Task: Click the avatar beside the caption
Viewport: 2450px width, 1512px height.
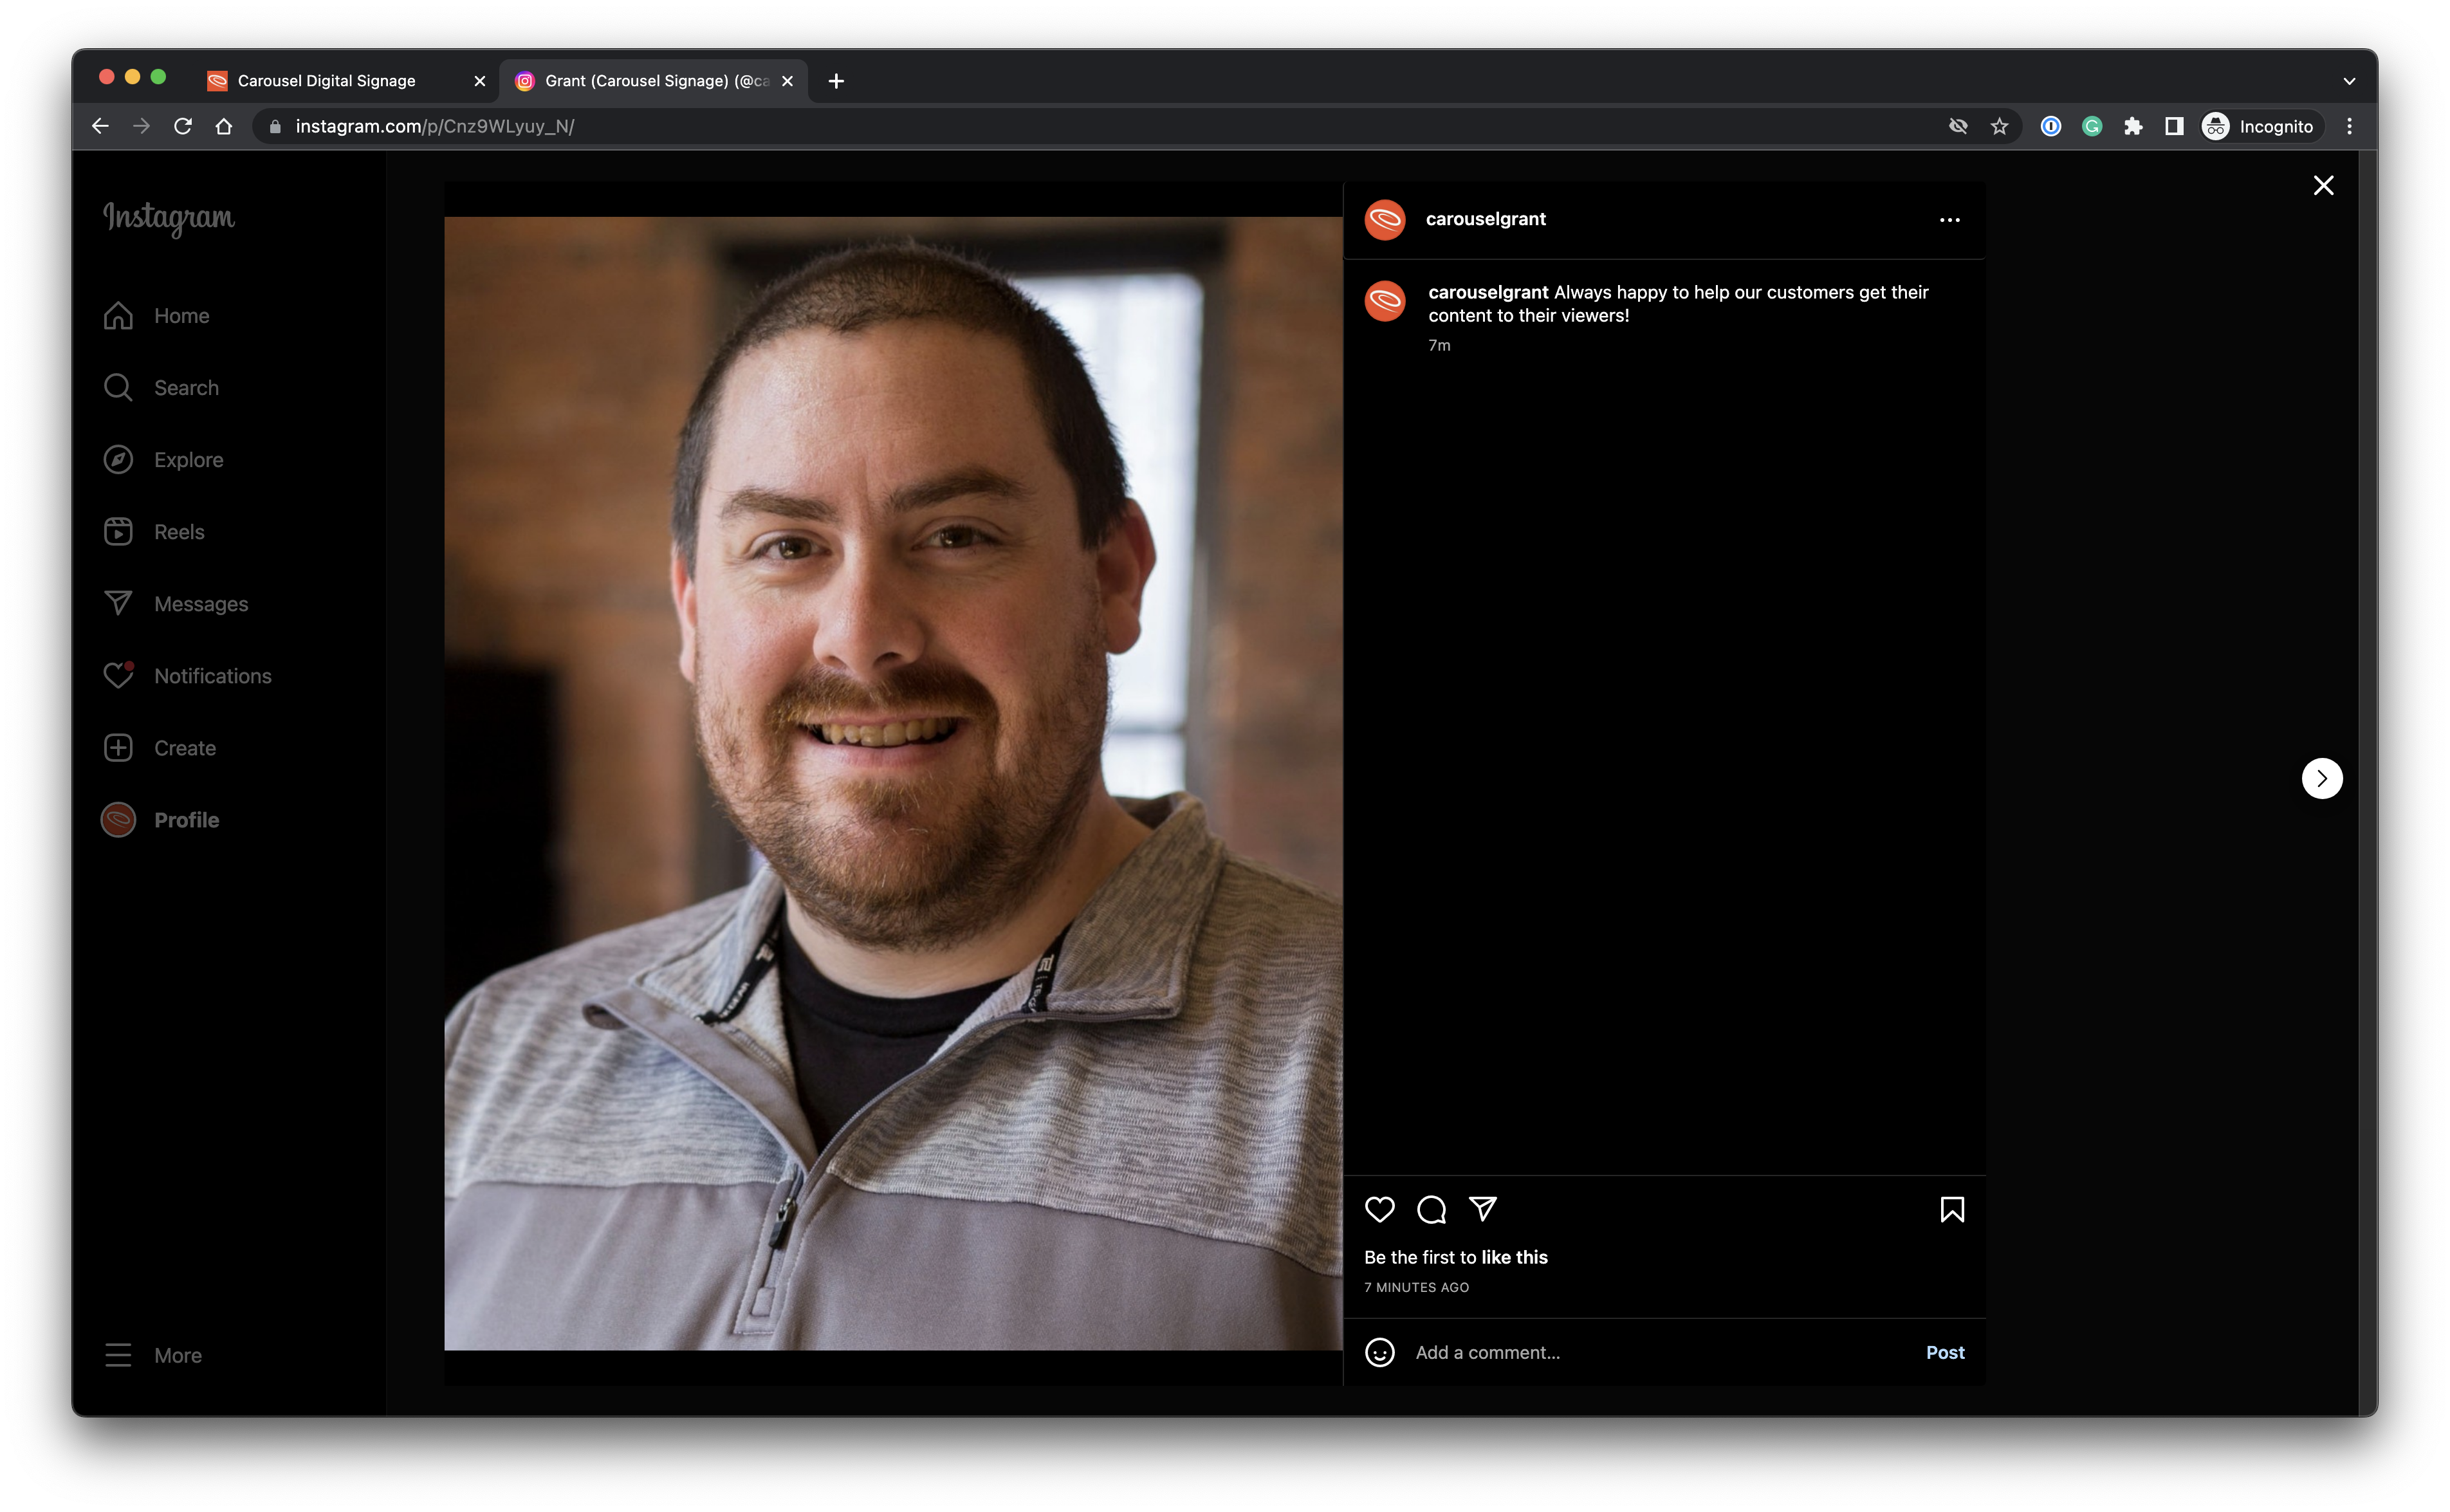Action: point(1385,301)
